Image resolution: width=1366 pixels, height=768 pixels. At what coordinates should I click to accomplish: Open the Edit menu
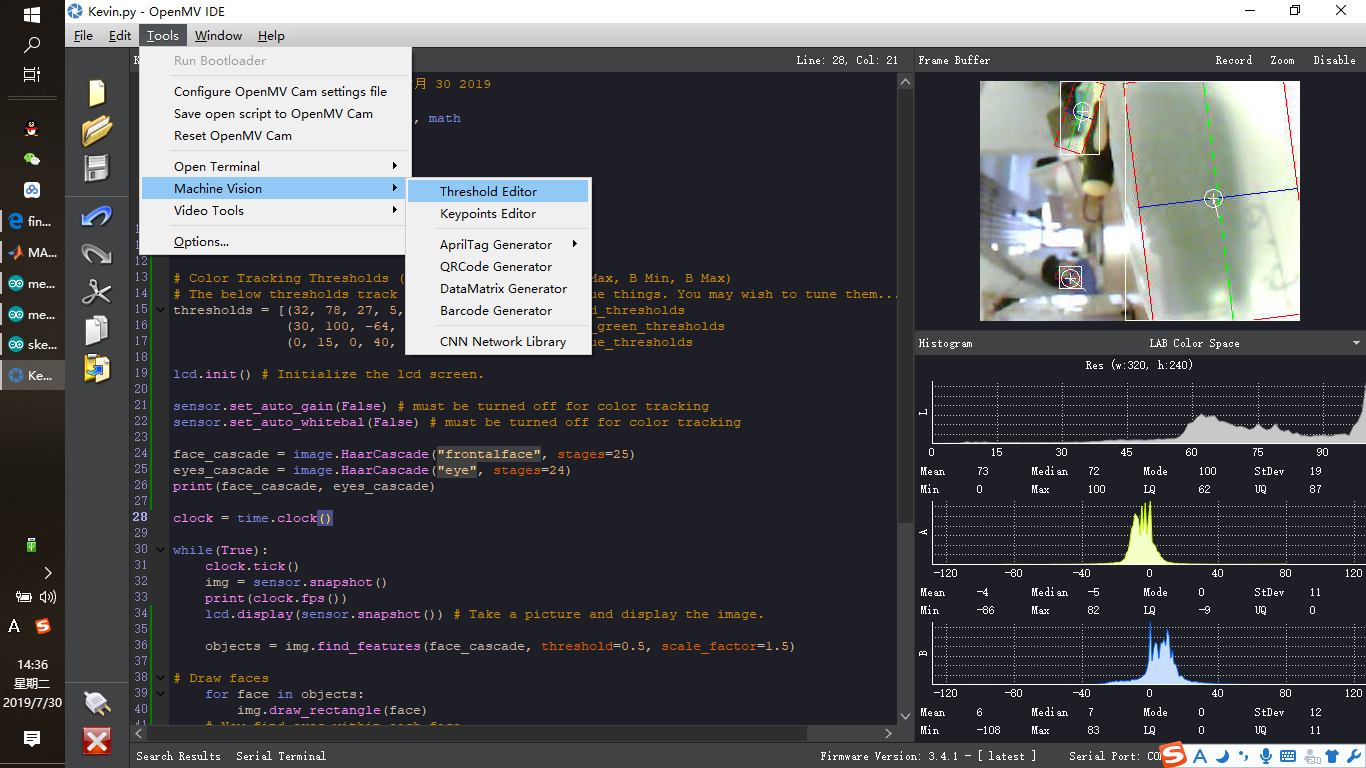pos(120,35)
